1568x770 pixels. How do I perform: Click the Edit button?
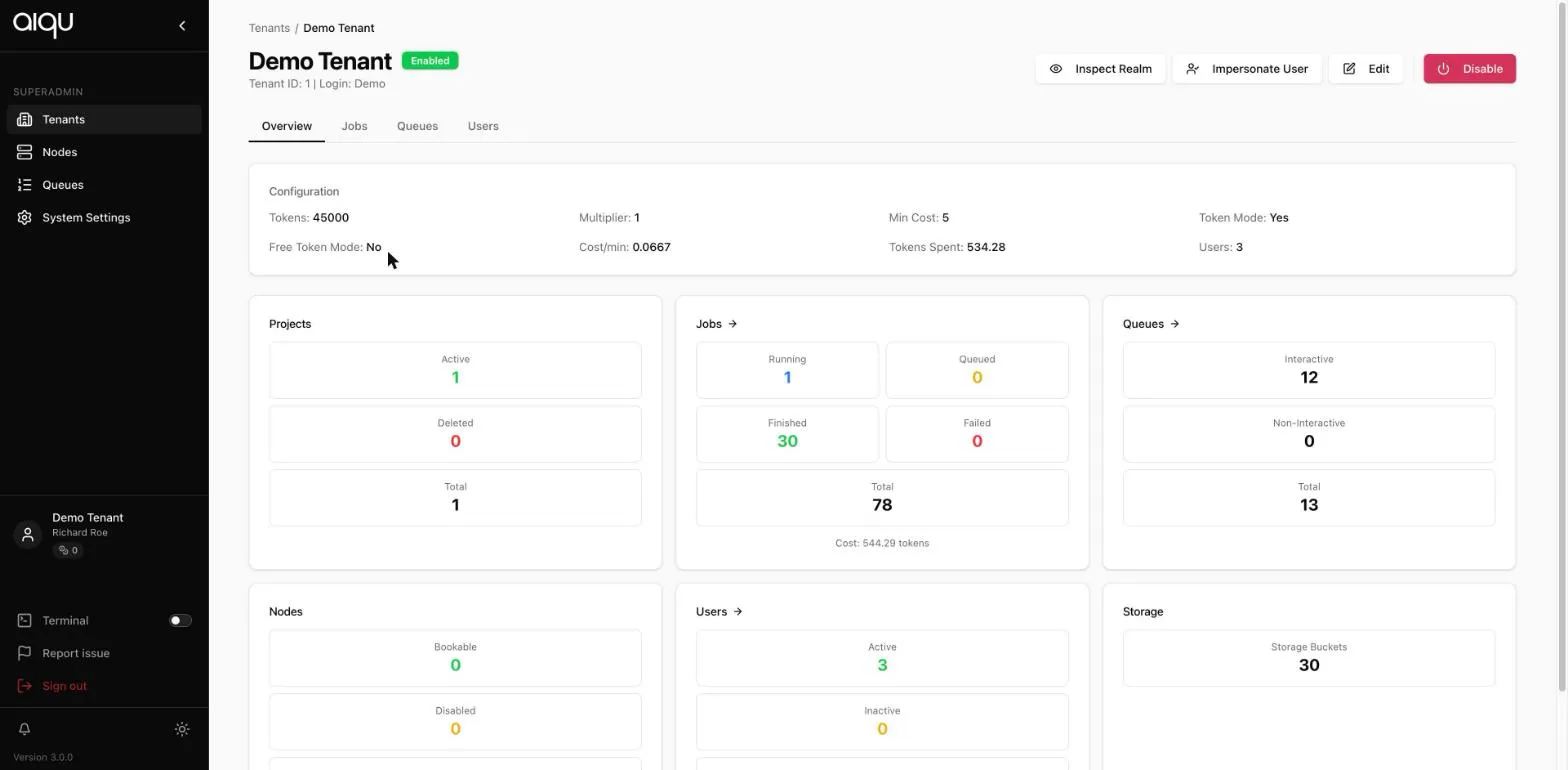pyautogui.click(x=1366, y=69)
